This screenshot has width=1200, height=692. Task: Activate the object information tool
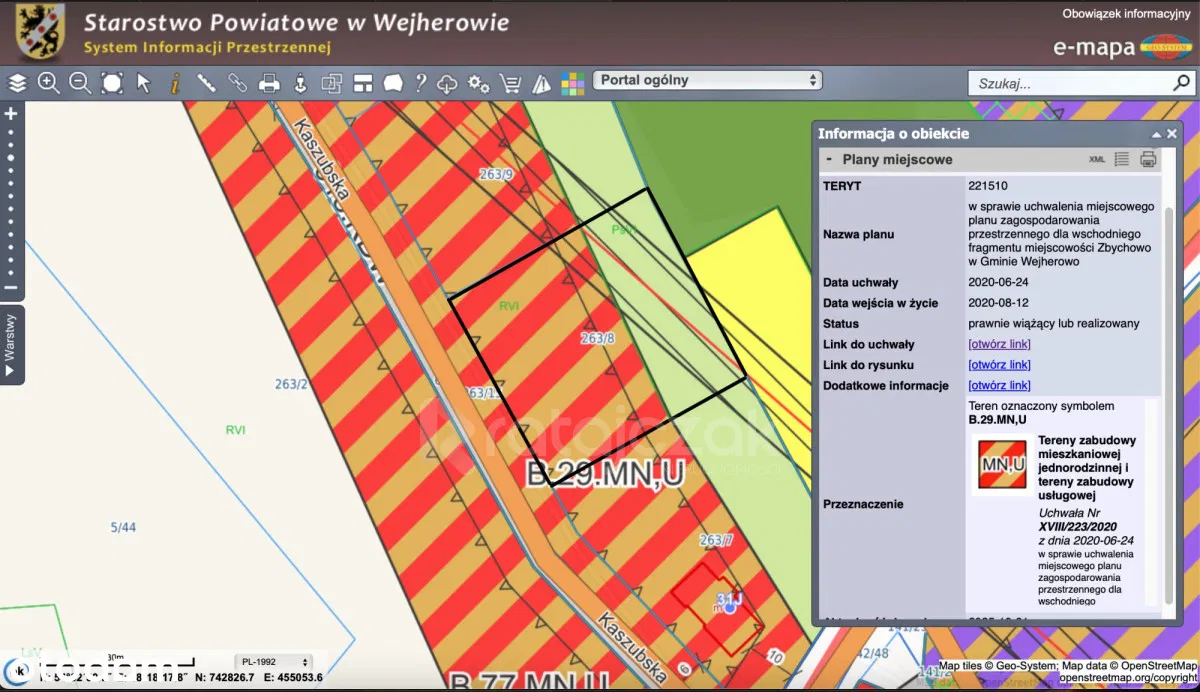coord(175,83)
